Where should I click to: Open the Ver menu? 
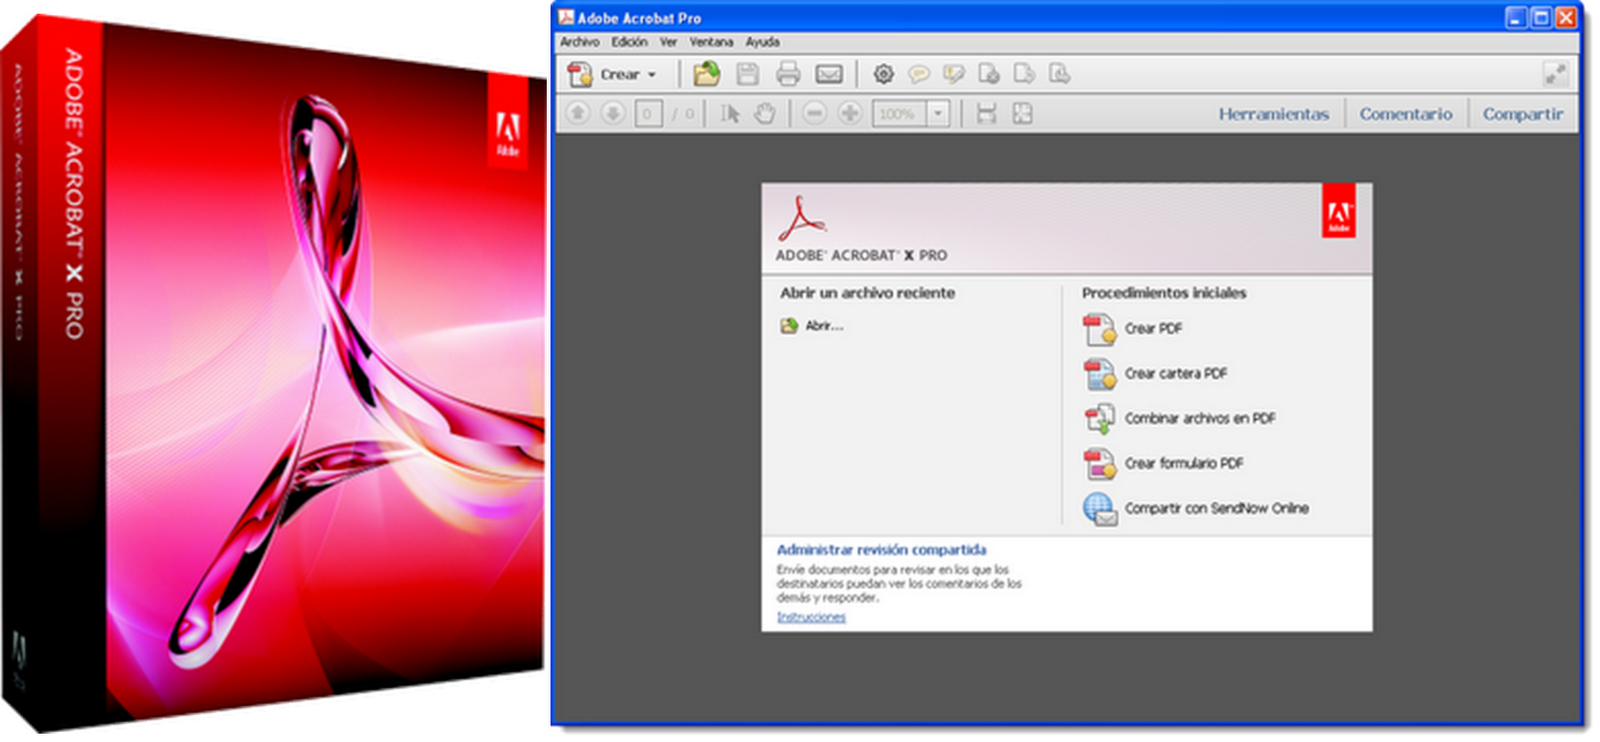pos(668,42)
